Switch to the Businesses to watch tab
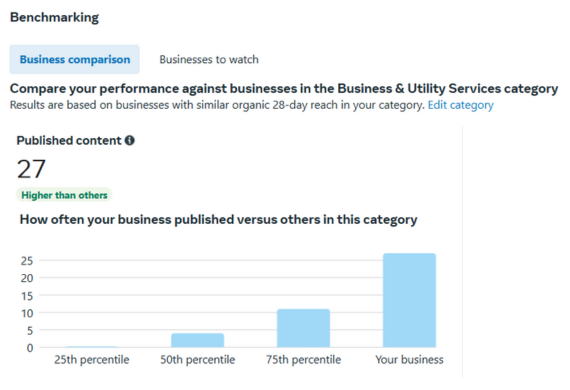This screenshot has height=390, width=570. tap(209, 59)
